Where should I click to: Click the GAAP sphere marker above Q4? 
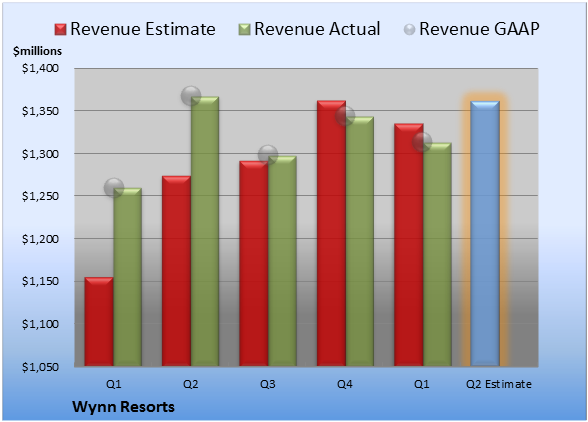[x=345, y=116]
